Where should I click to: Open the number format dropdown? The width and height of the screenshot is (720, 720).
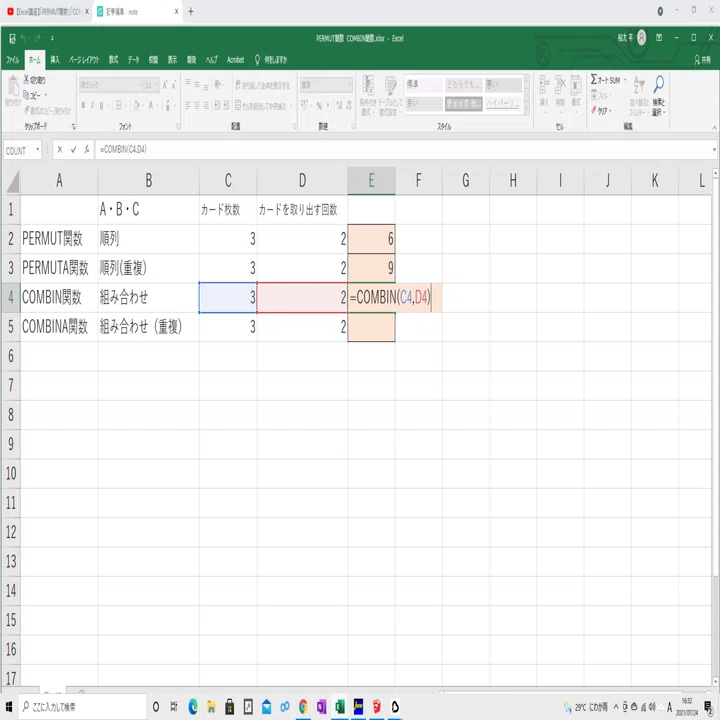coord(350,85)
